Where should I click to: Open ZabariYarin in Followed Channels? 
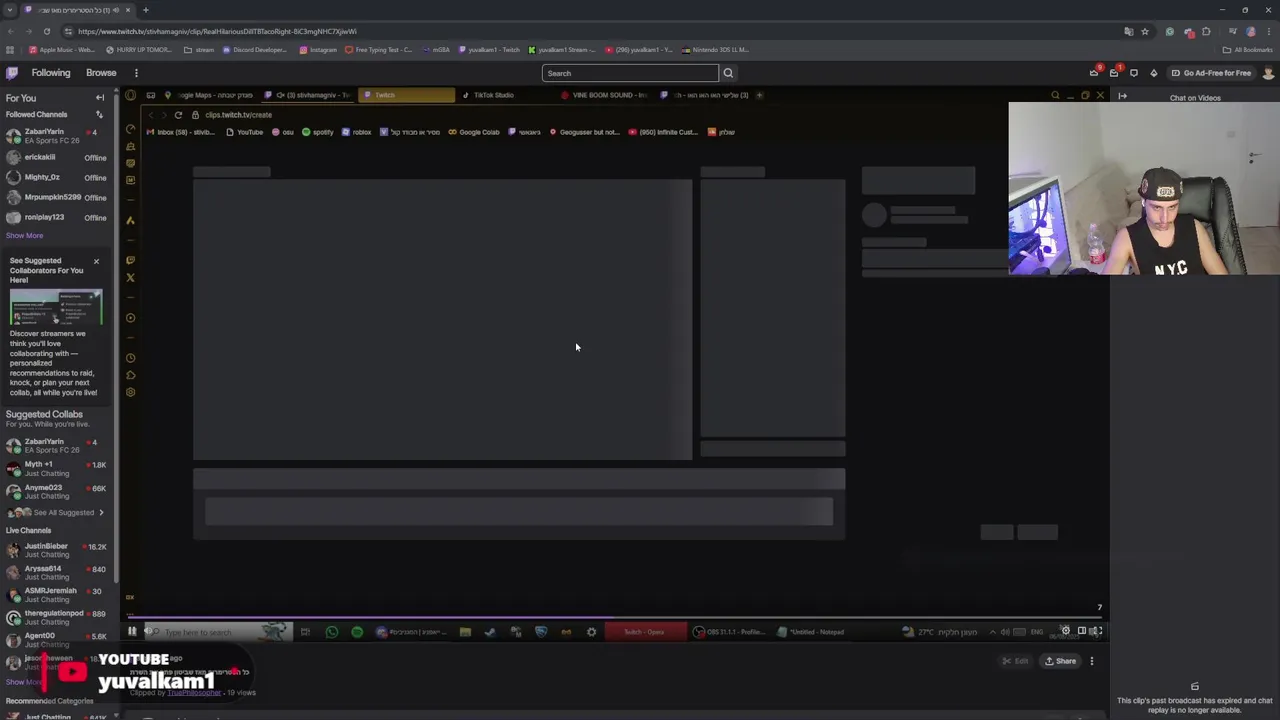tap(56, 136)
